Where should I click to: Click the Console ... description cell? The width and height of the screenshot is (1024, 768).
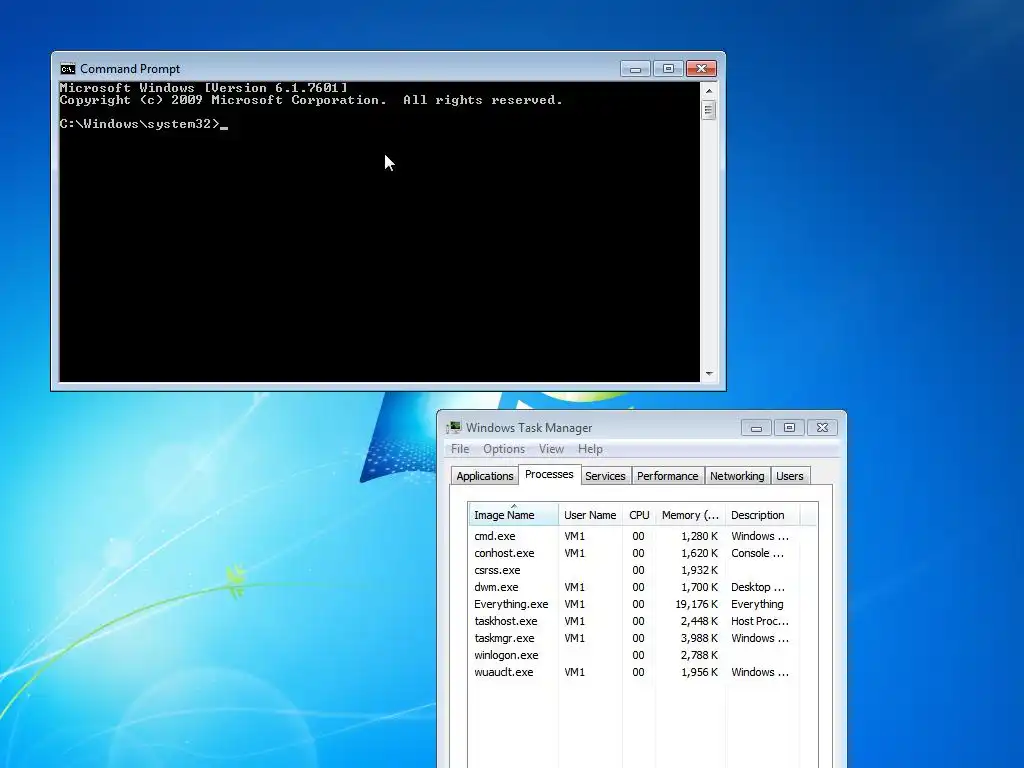pos(757,553)
